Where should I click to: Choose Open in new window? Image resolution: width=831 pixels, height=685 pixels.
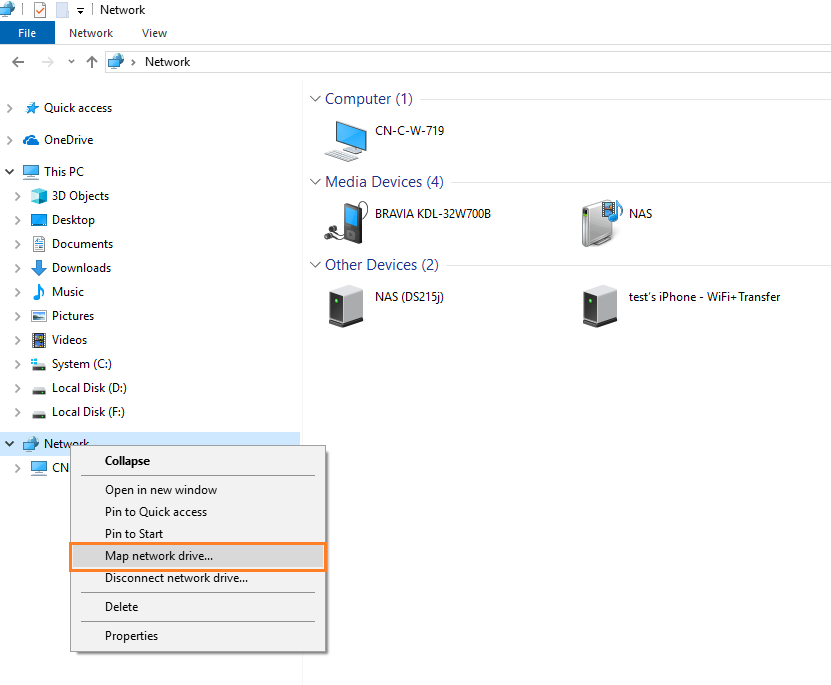[198, 490]
